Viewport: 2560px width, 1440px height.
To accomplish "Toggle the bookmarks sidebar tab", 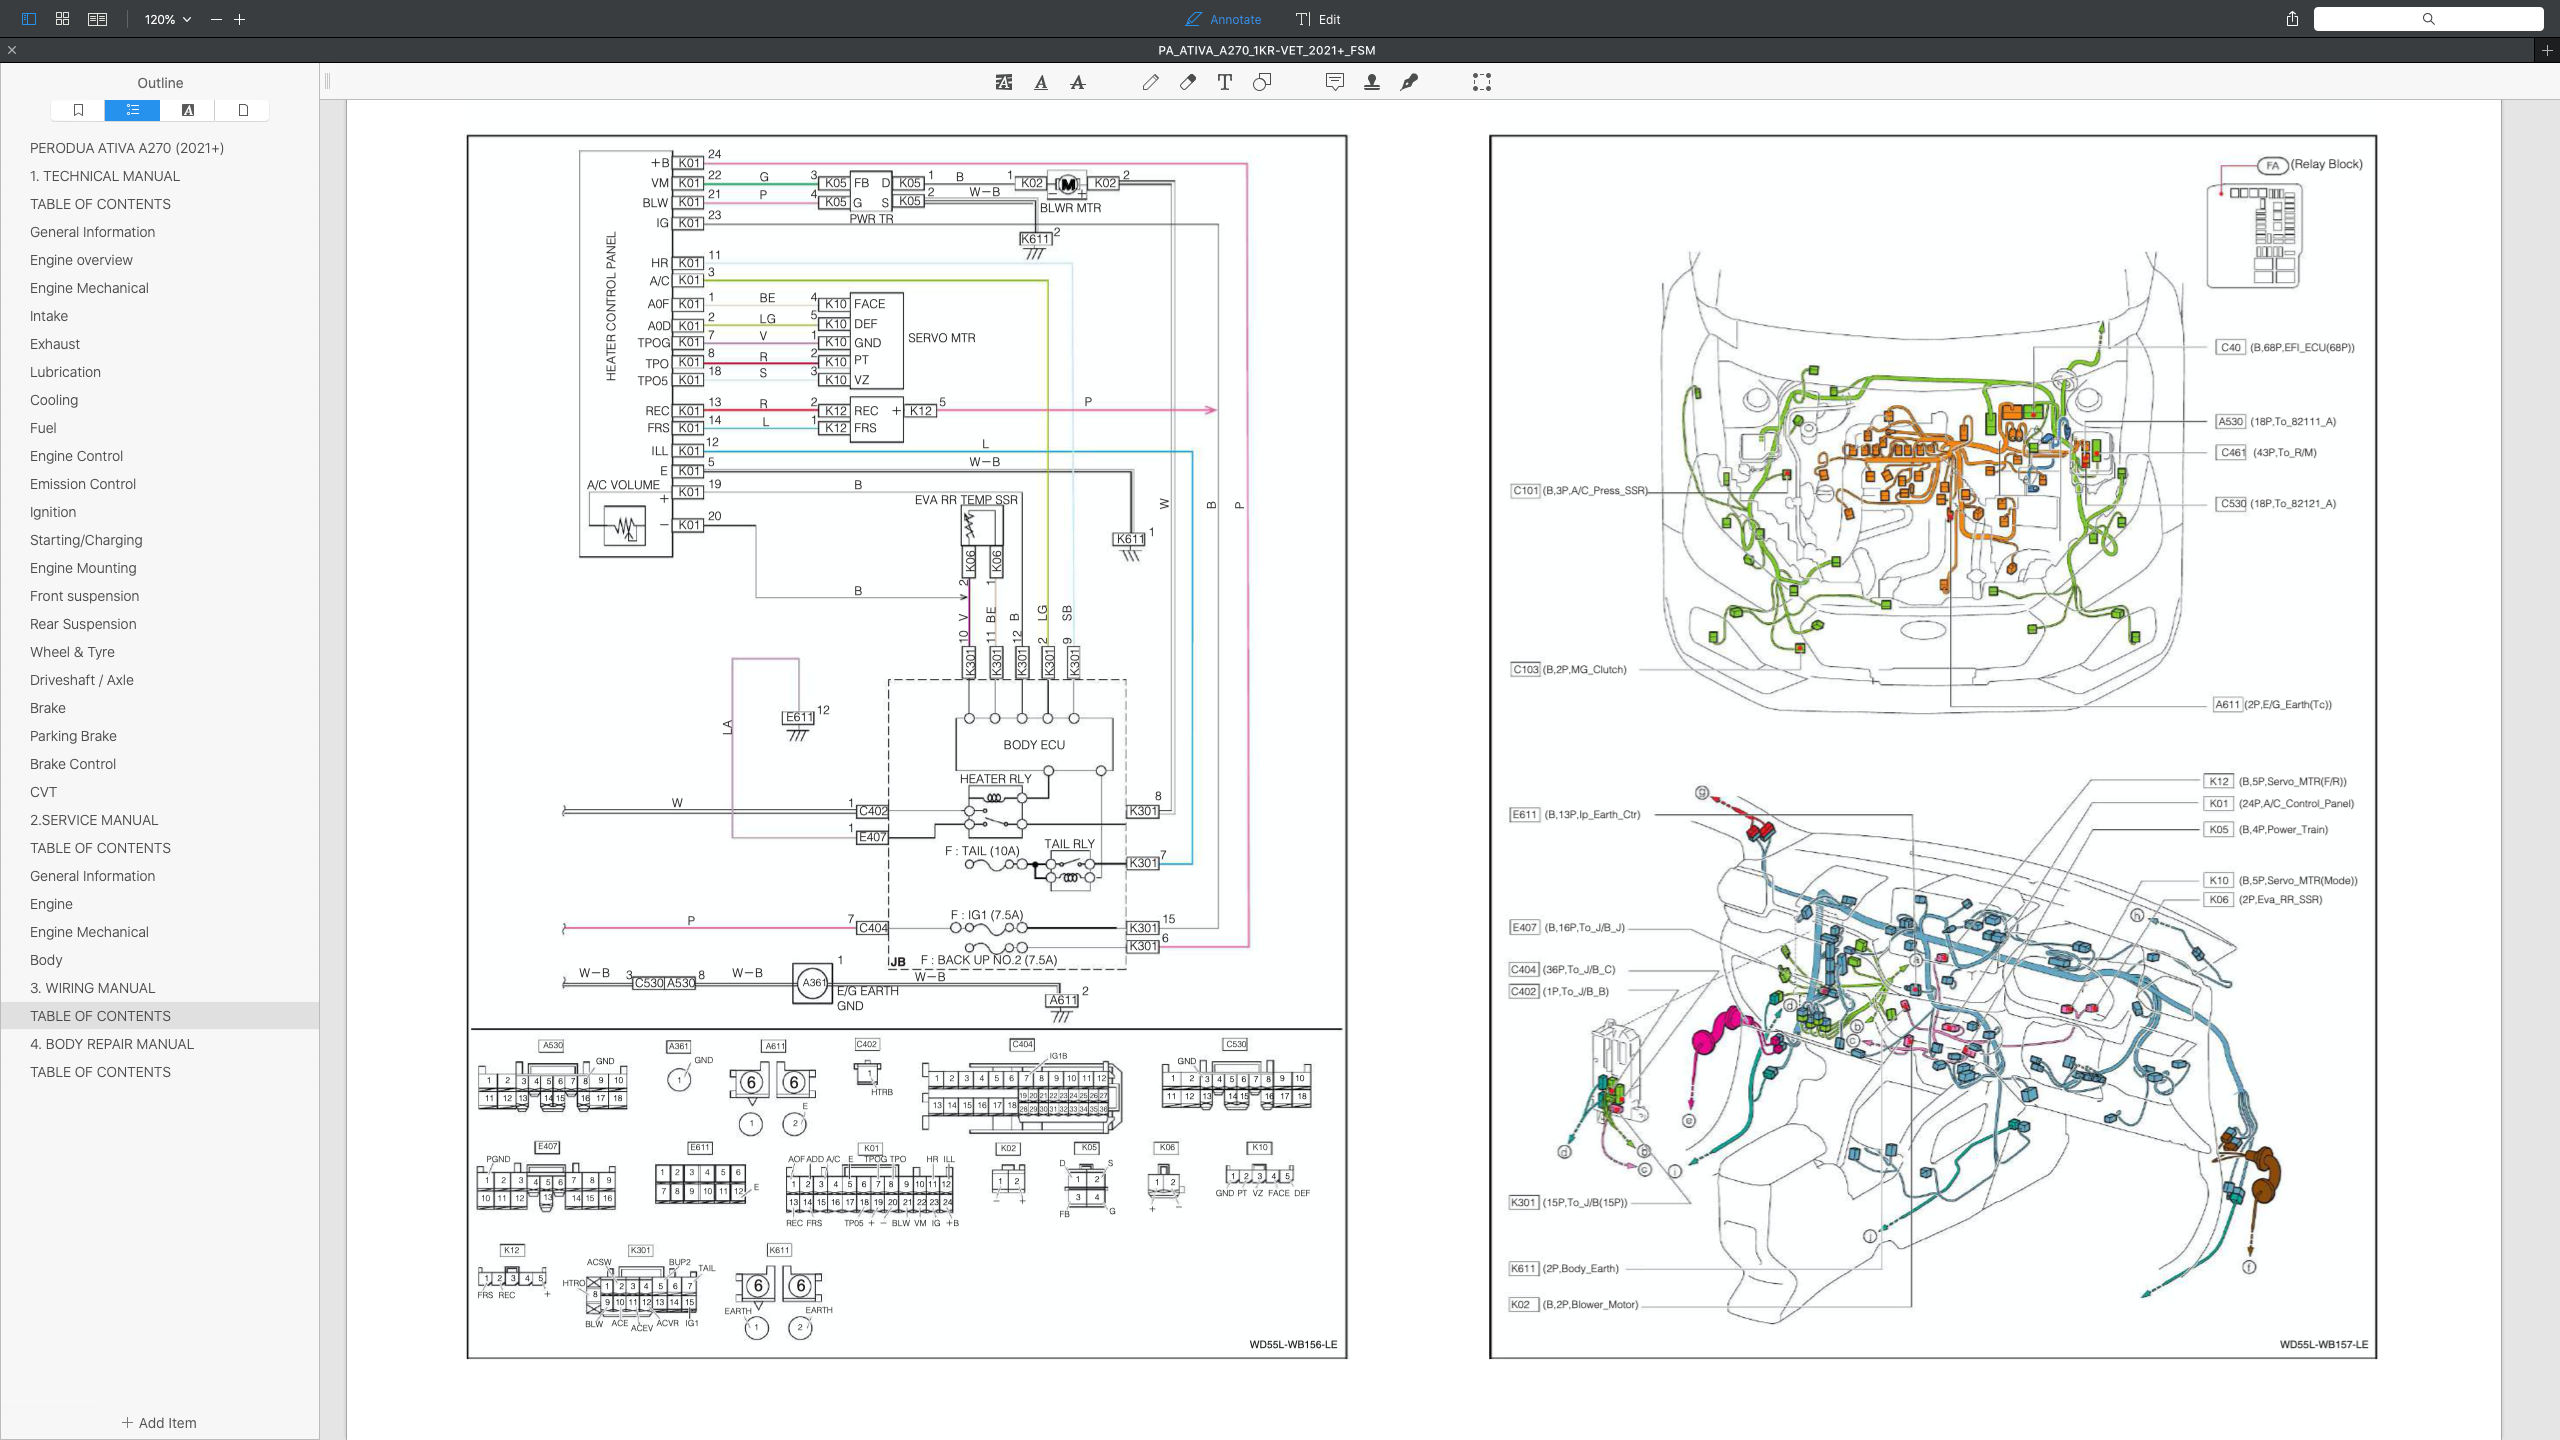I will coord(78,110).
